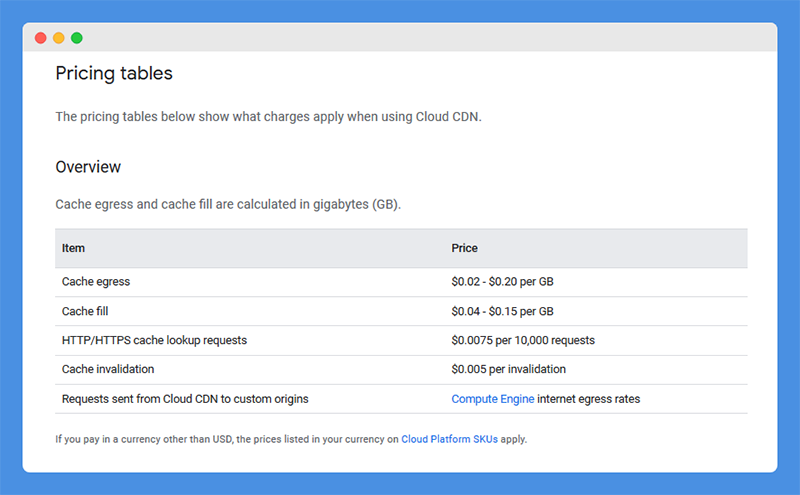
Task: Click the HTTP/HTTPS cache lookup requests cell
Action: pyautogui.click(x=154, y=340)
